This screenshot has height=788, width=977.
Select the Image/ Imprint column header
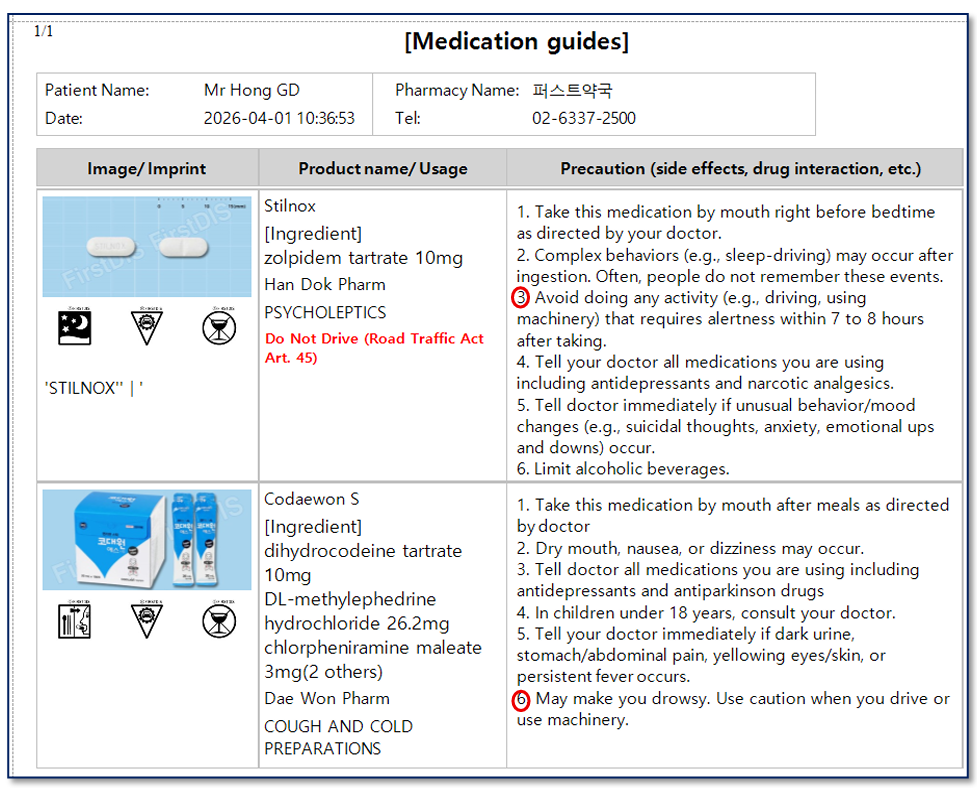pos(147,168)
